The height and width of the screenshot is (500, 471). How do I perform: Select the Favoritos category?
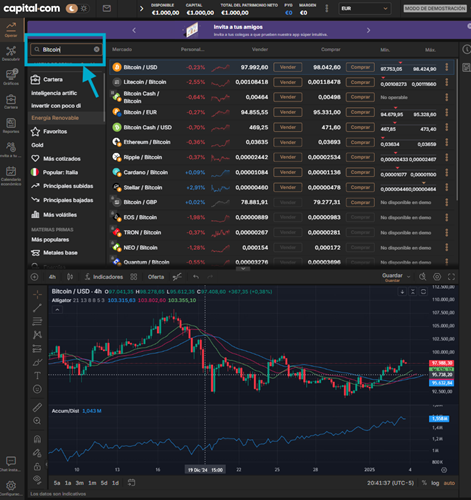tap(49, 132)
